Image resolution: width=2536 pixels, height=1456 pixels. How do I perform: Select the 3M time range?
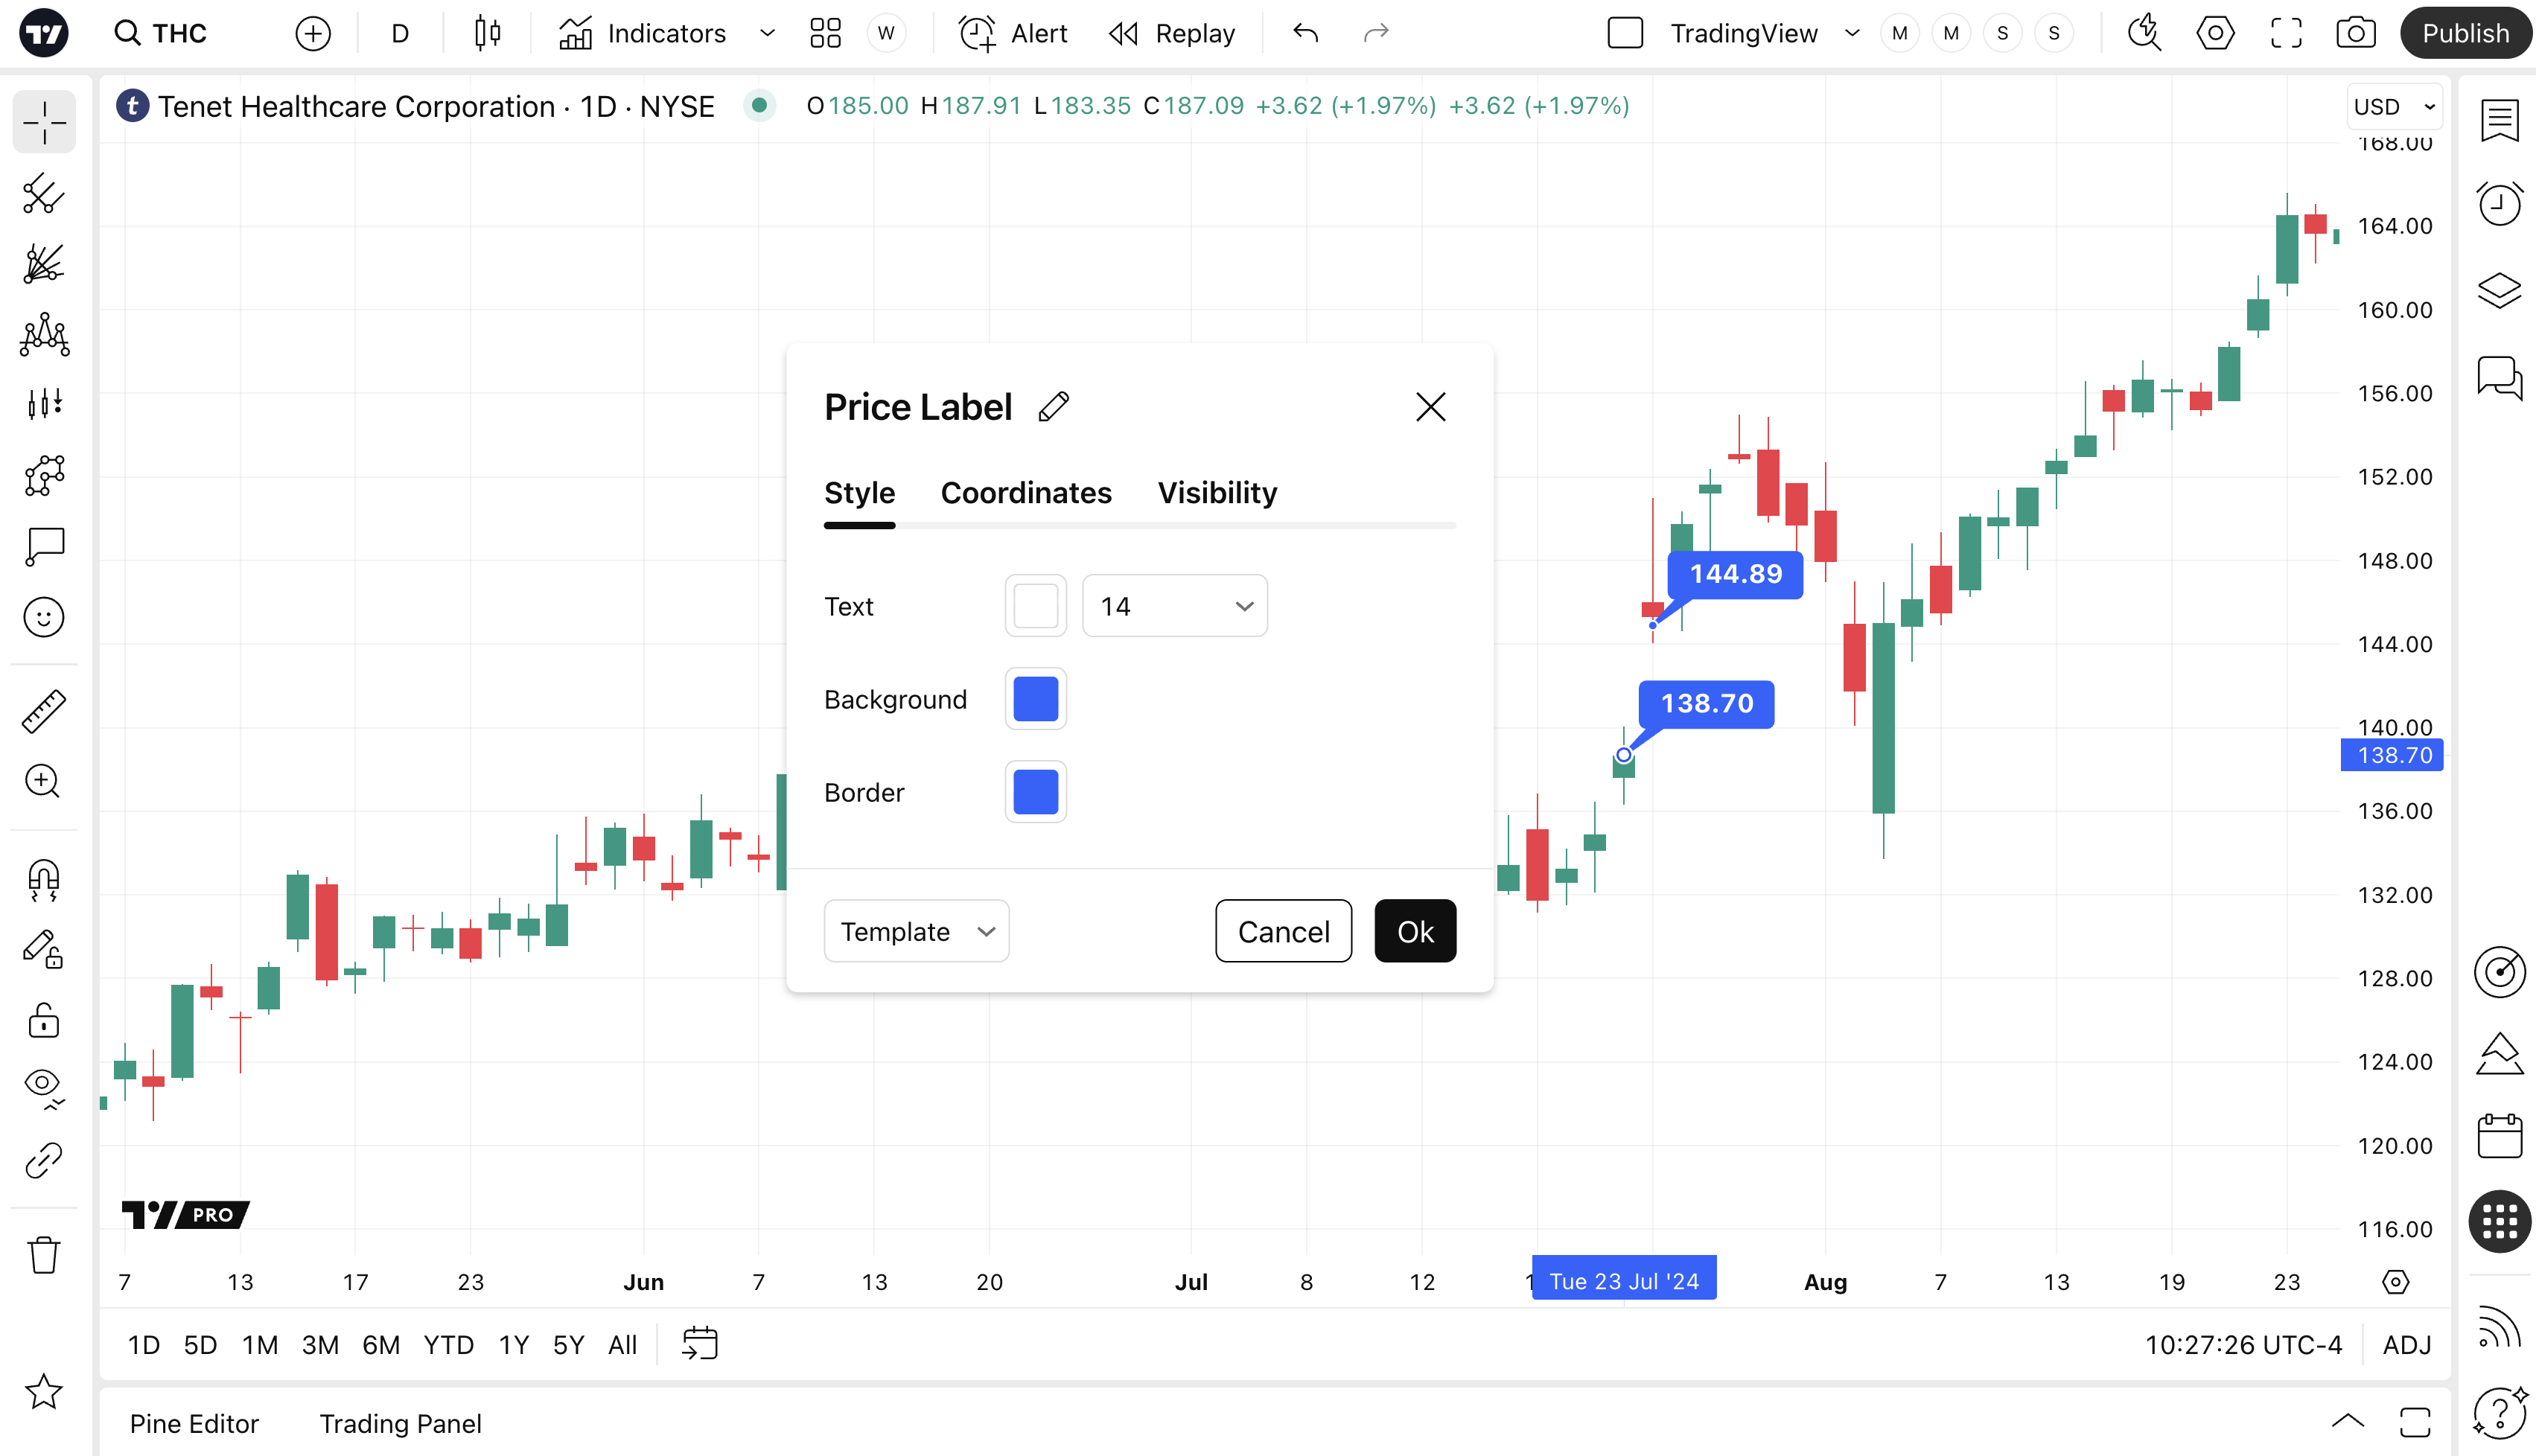coord(320,1345)
